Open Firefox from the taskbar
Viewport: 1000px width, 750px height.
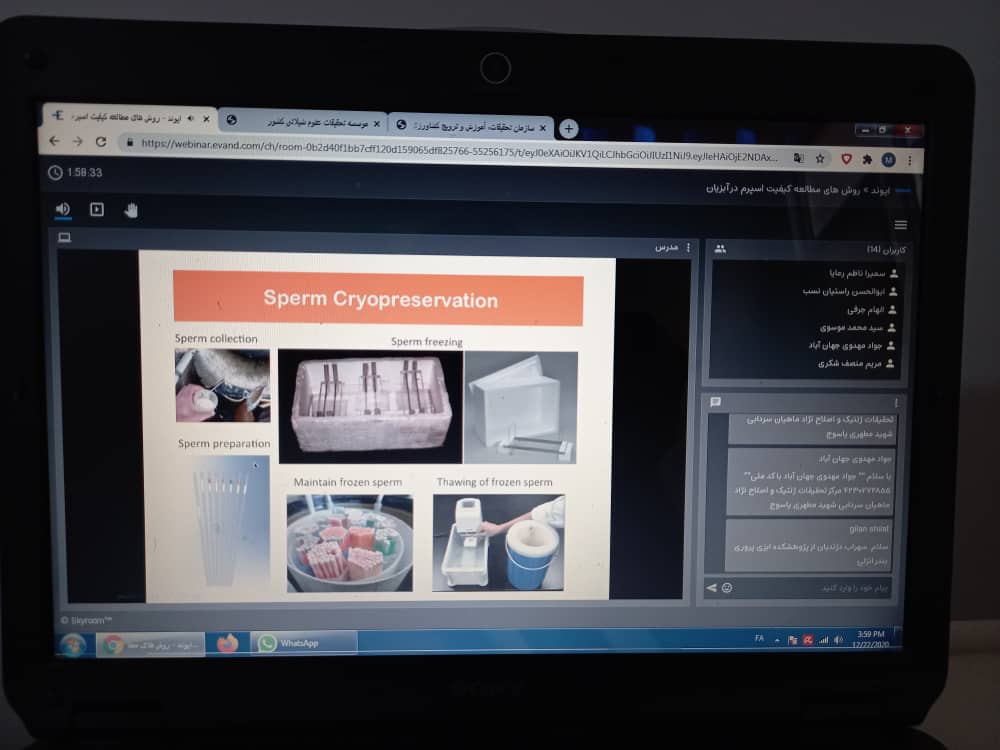pyautogui.click(x=227, y=643)
